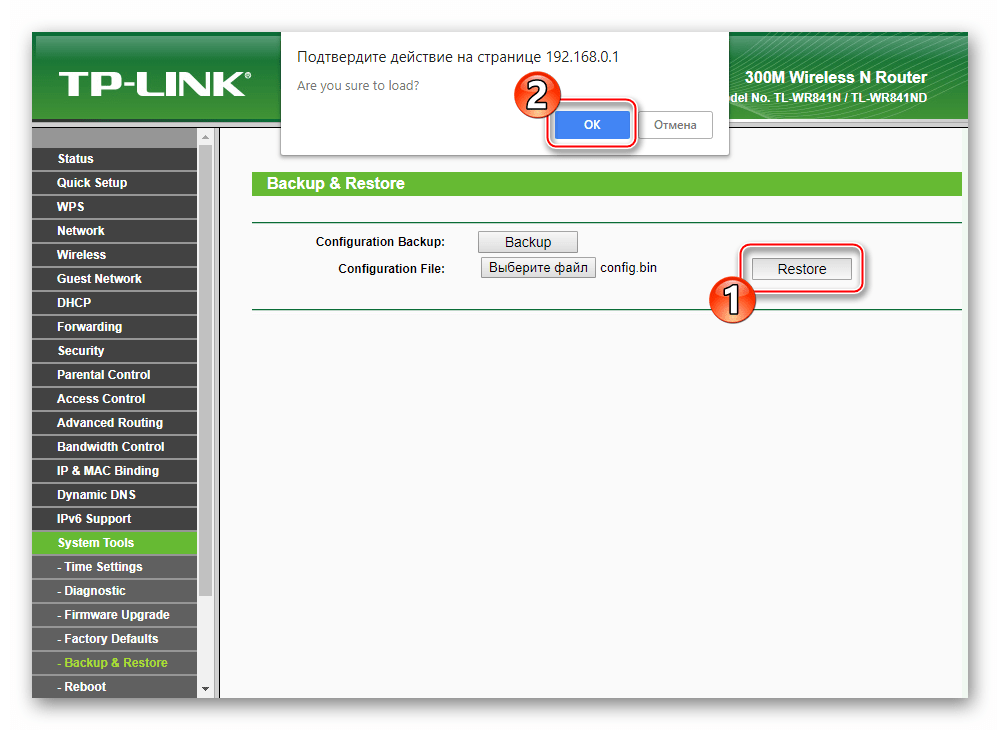Choose a file with Выберите файл button
1000x730 pixels.
pyautogui.click(x=538, y=268)
